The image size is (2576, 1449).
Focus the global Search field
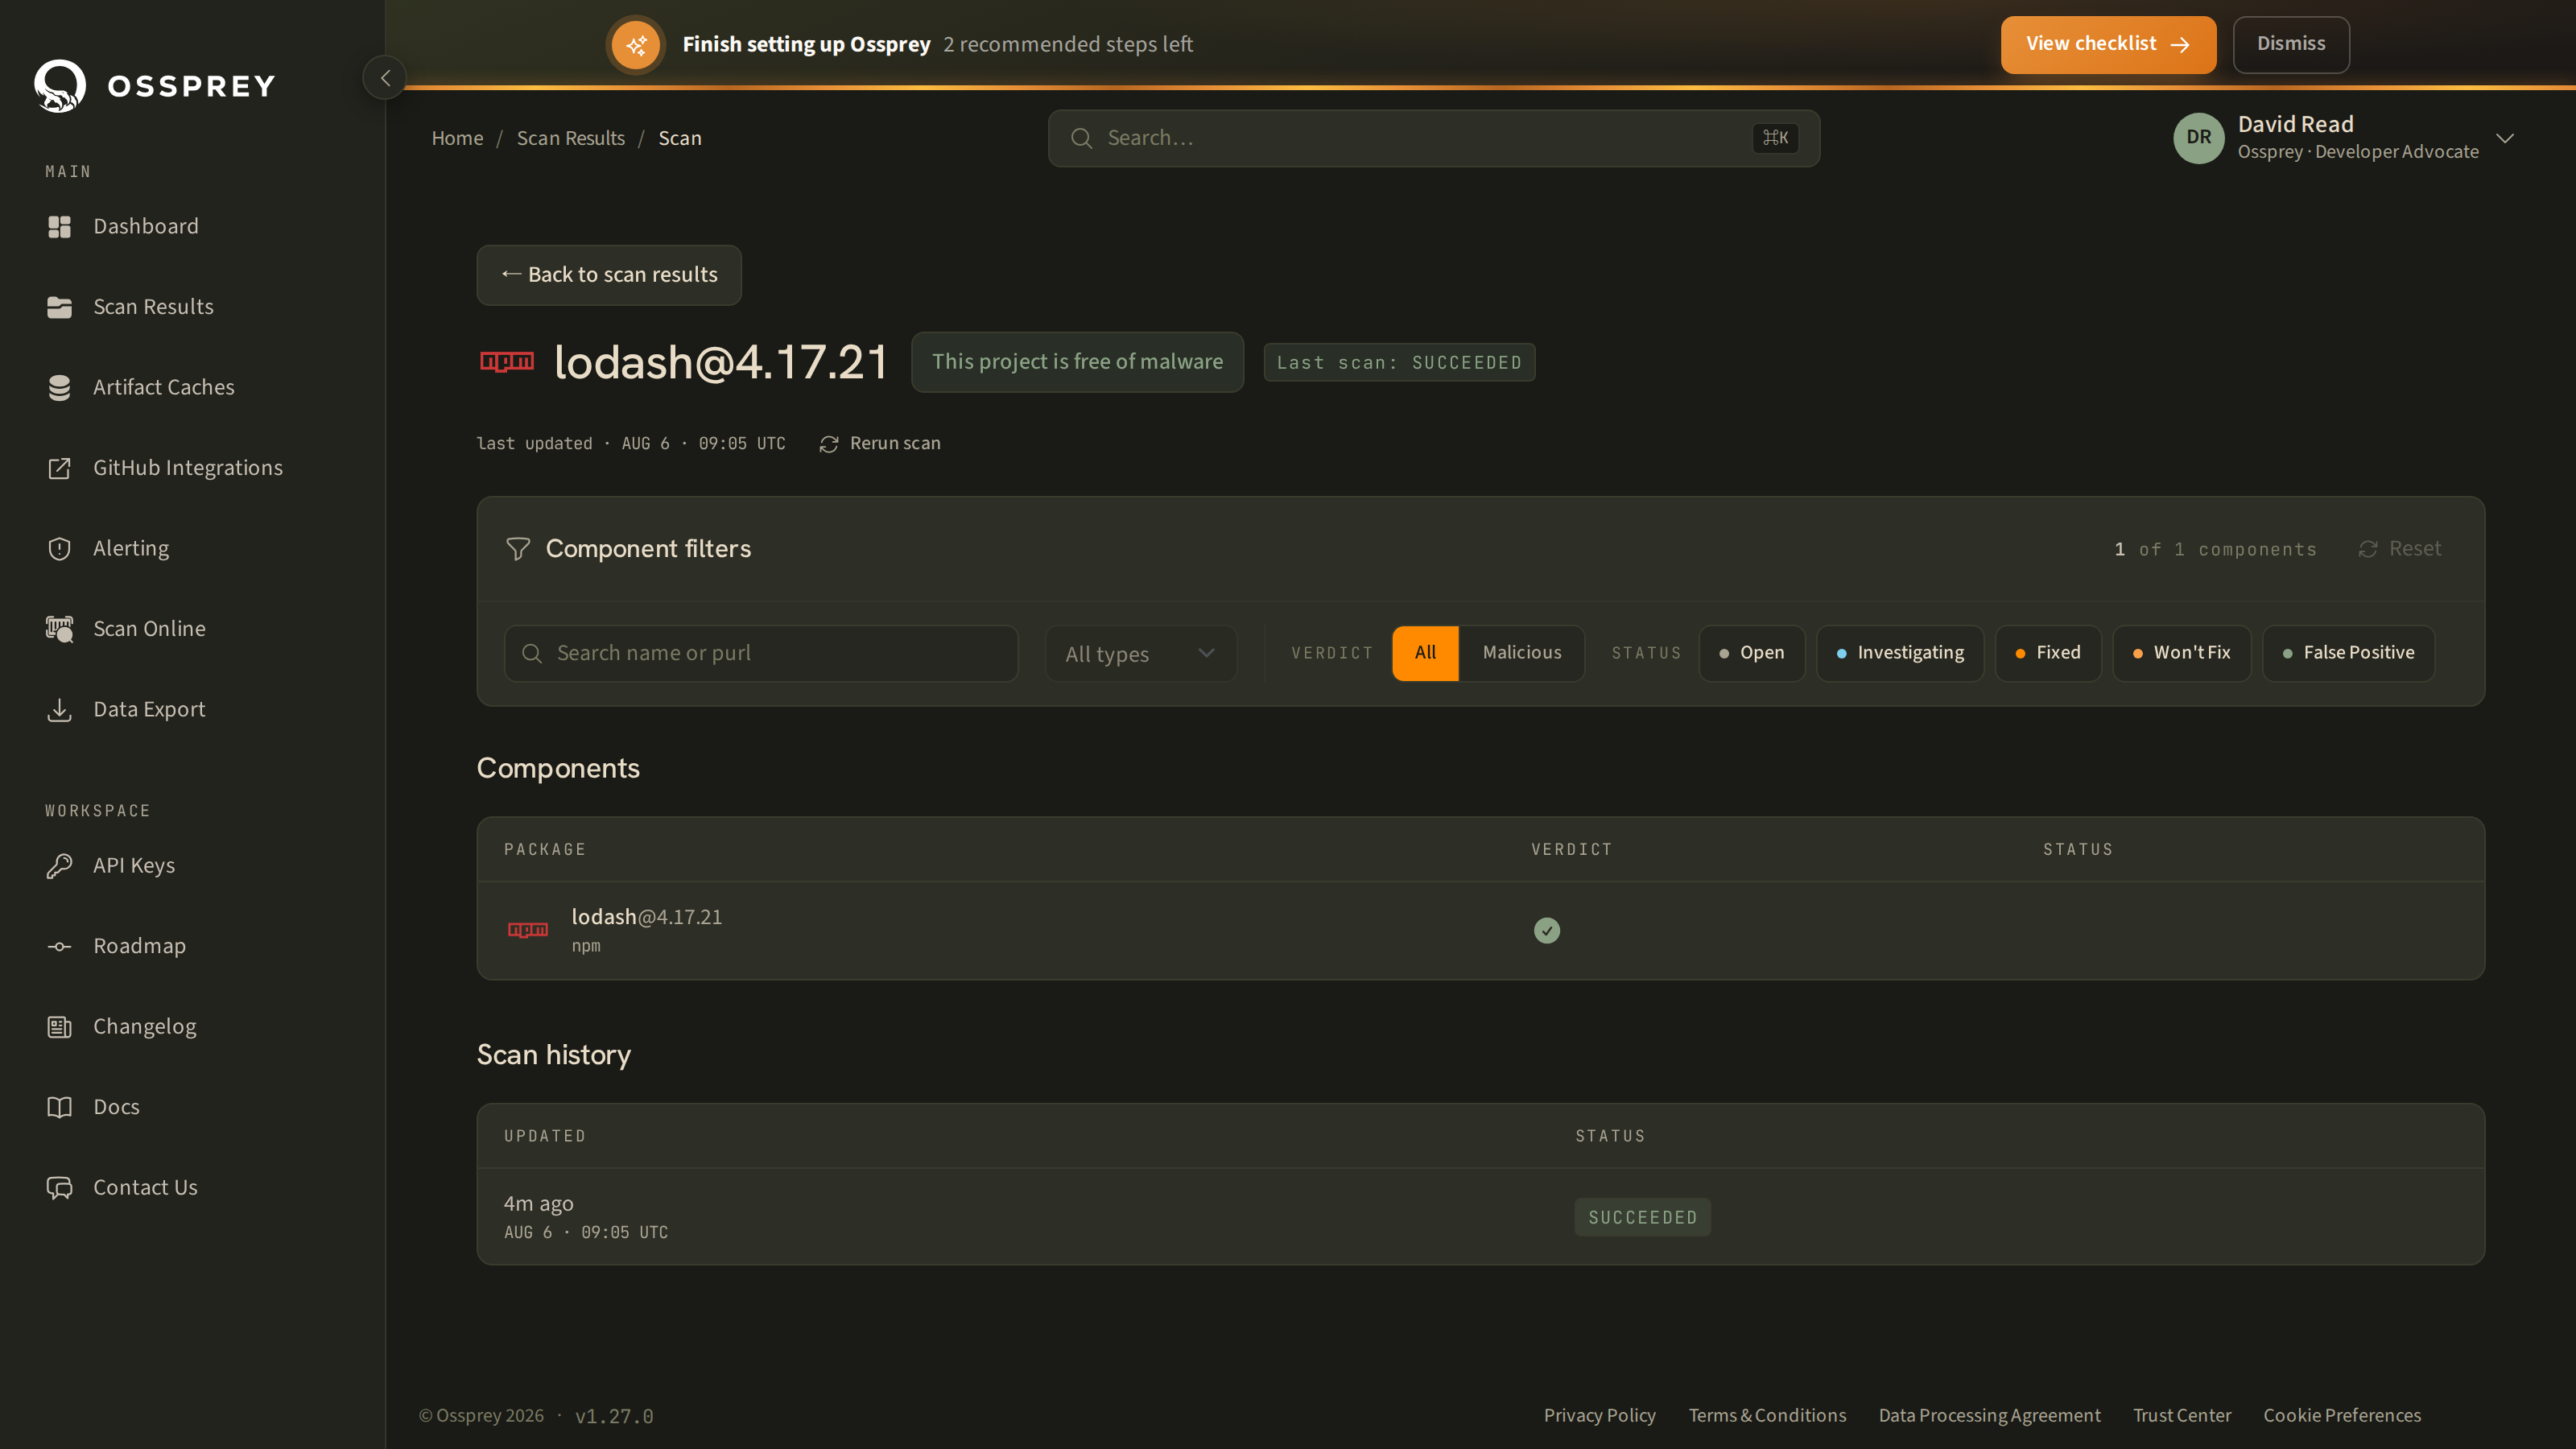coord(1433,138)
